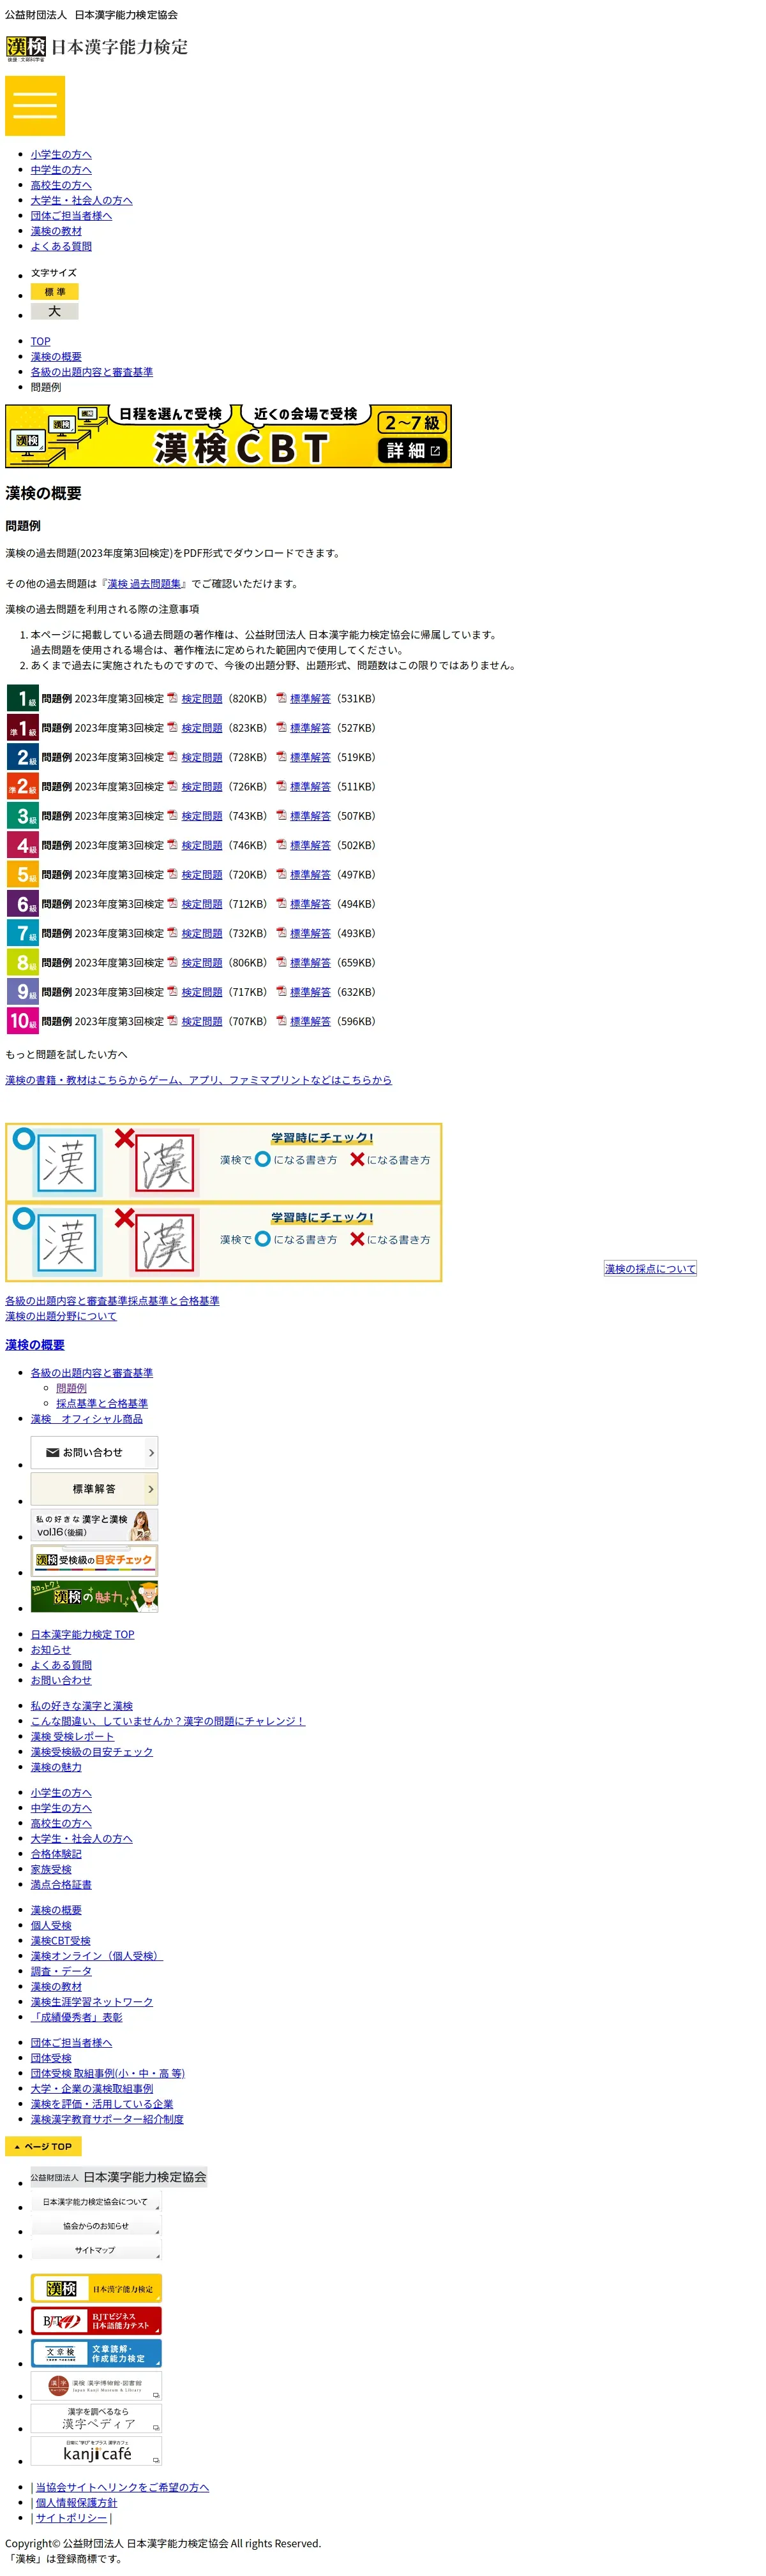This screenshot has width=766, height=2576.
Task: Click the 4級 grade badge icon
Action: pyautogui.click(x=22, y=845)
